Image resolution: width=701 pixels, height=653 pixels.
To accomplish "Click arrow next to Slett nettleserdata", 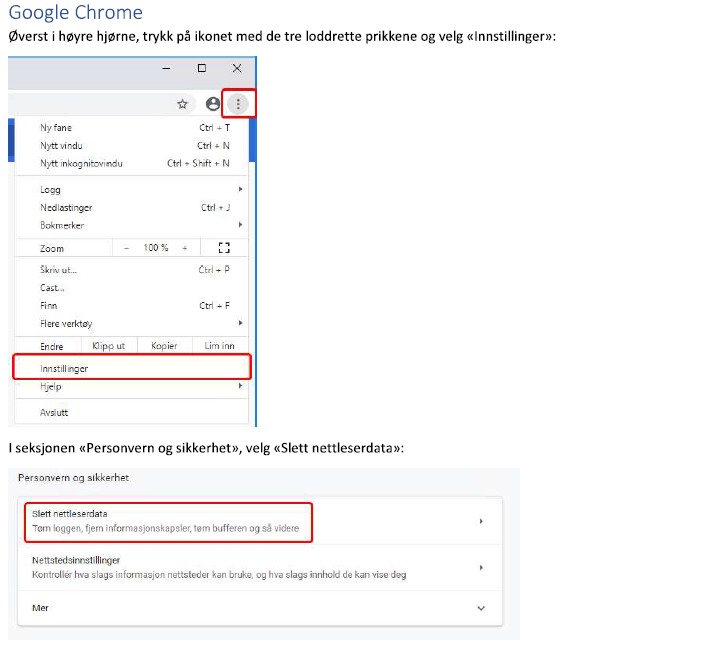I will pyautogui.click(x=481, y=521).
